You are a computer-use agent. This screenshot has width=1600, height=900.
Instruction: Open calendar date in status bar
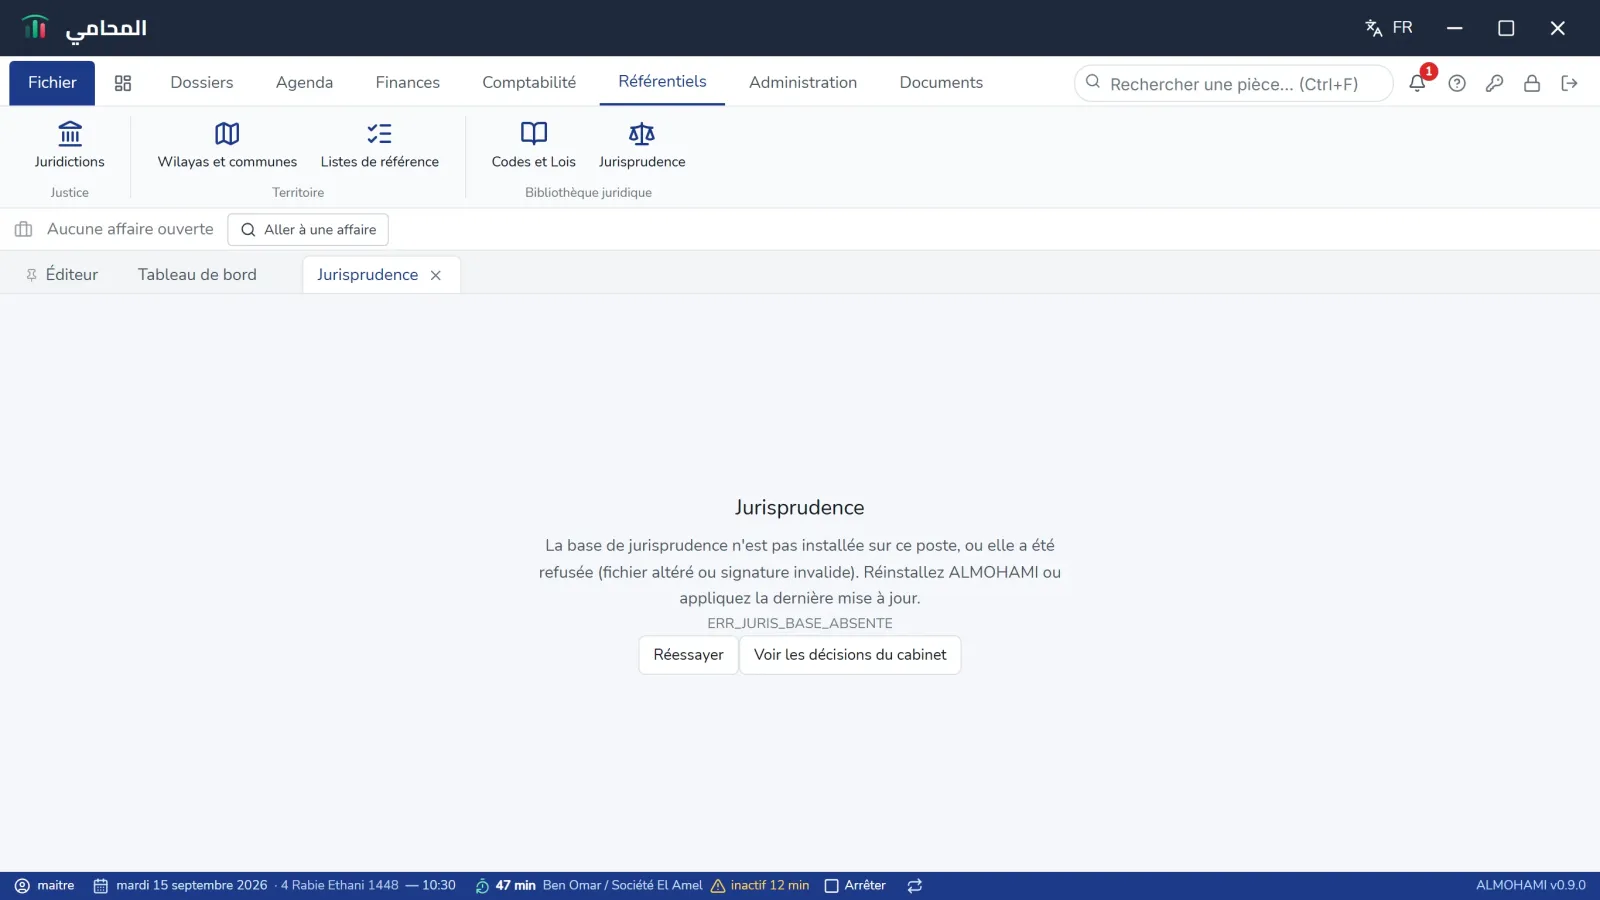274,886
